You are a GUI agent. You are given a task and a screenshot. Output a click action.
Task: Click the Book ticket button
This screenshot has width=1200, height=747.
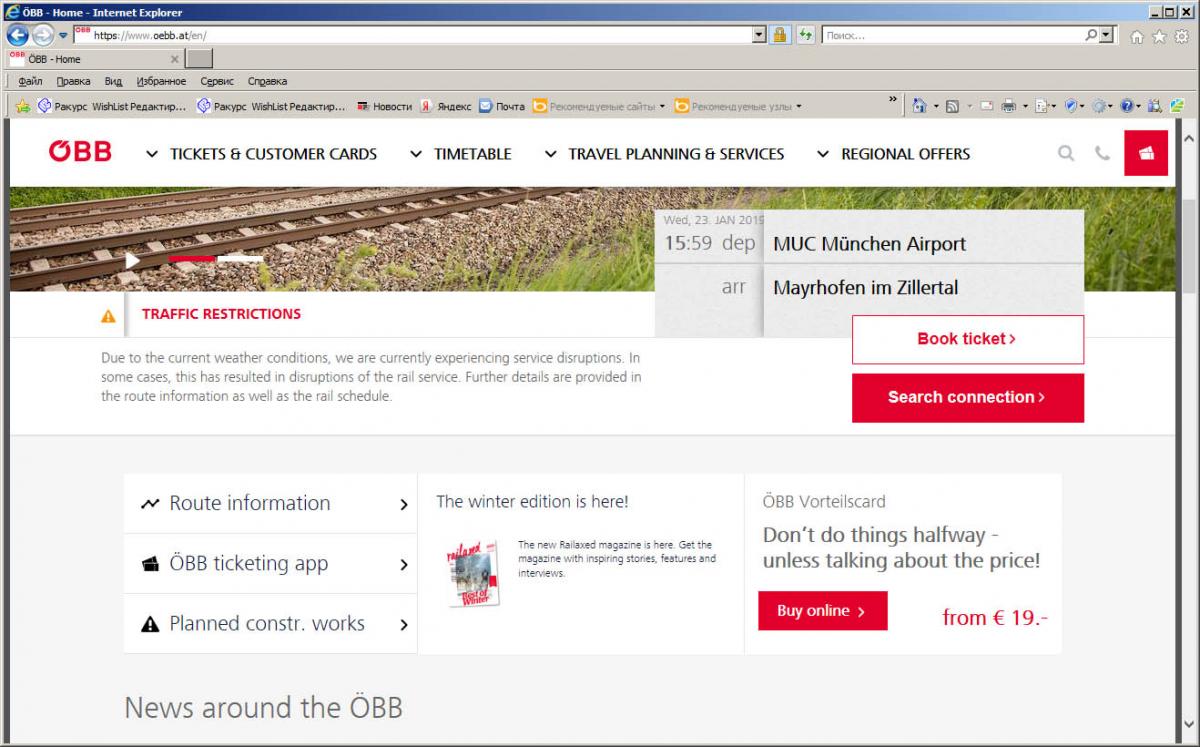point(968,340)
